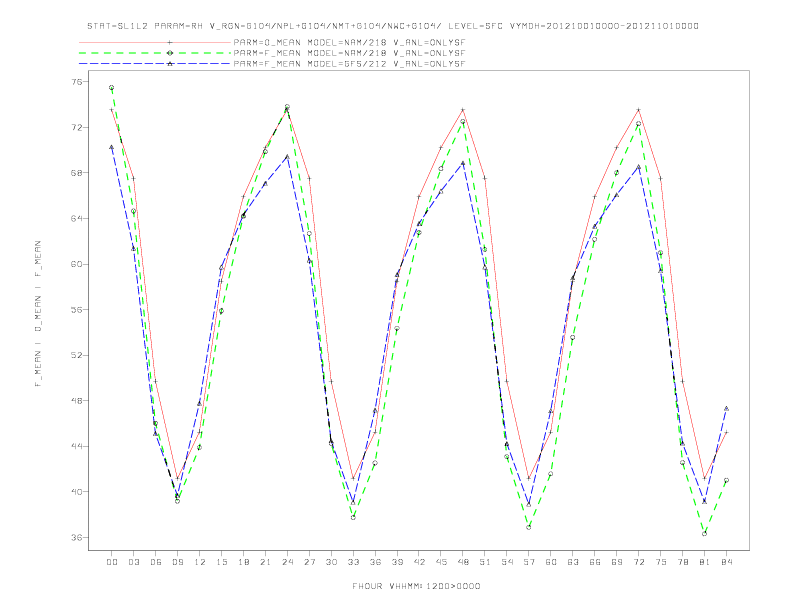This screenshot has width=792, height=612.
Task: Click x-axis forecast hour label 39
Action: pos(397,562)
